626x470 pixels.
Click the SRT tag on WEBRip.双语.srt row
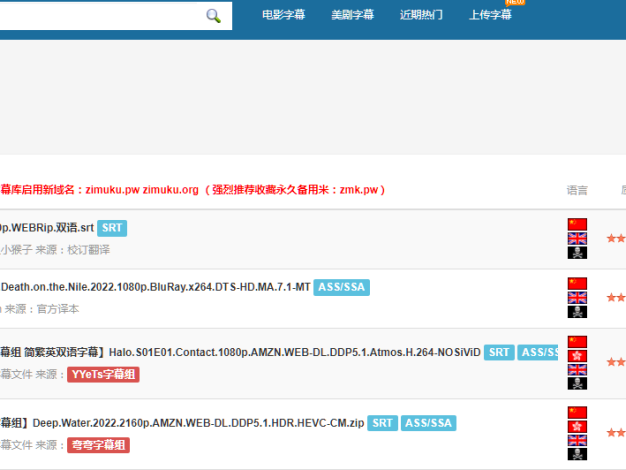click(112, 228)
